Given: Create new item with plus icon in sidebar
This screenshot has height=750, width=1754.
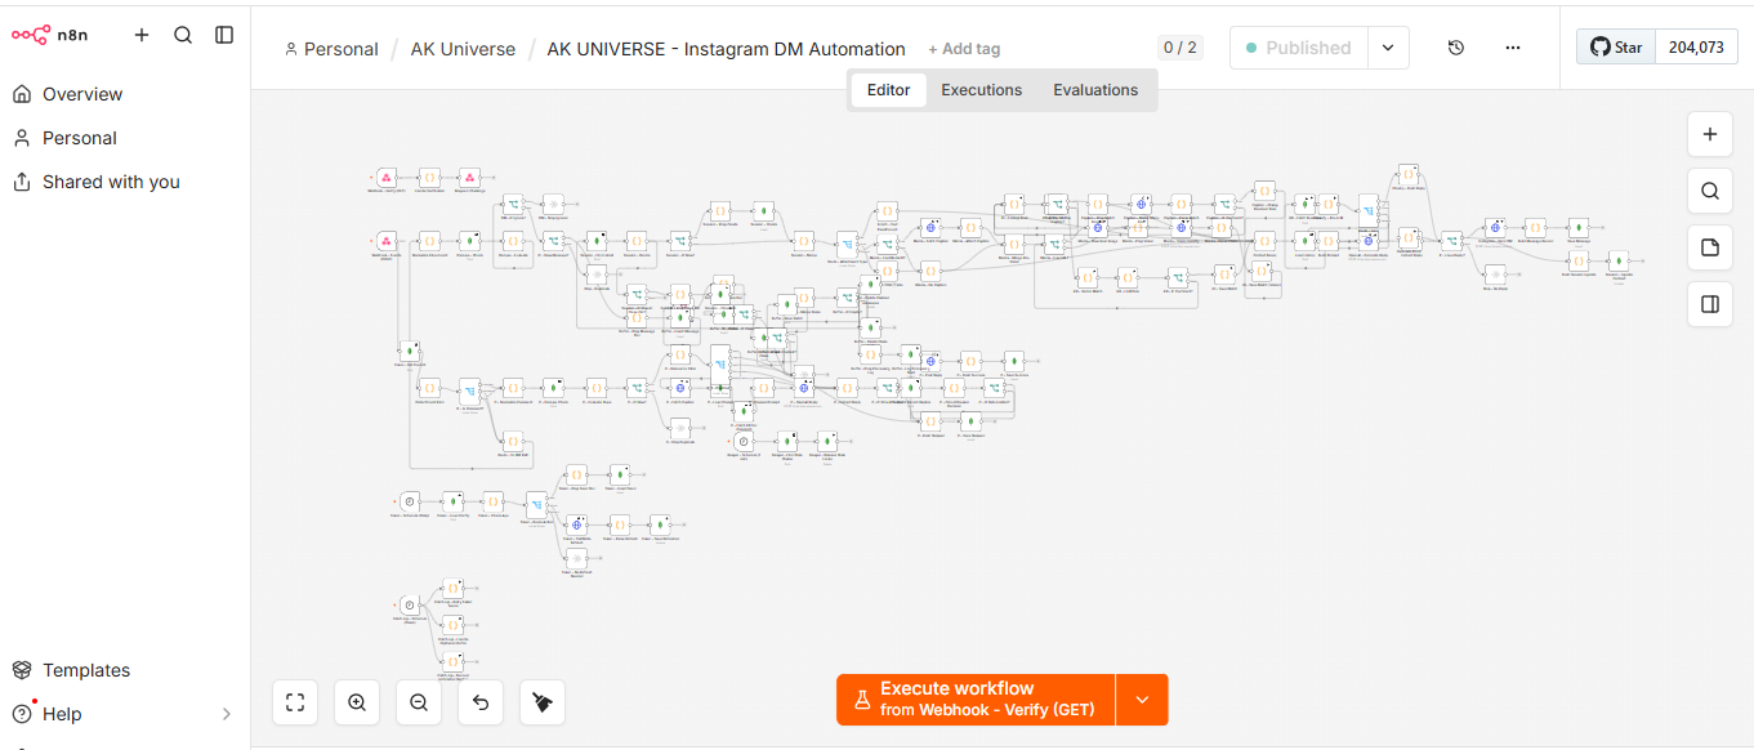Looking at the screenshot, I should click(x=142, y=35).
